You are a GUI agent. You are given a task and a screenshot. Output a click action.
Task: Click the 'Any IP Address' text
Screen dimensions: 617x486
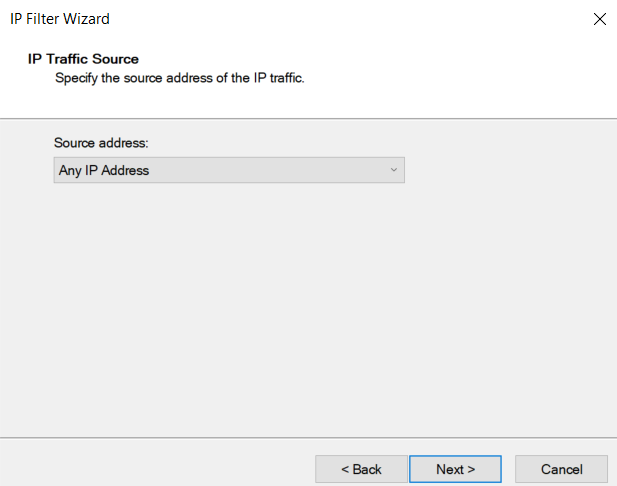104,170
